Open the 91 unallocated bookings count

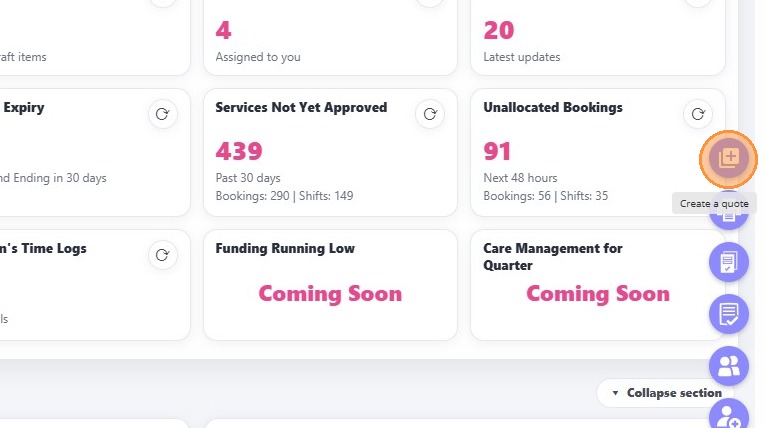(497, 152)
